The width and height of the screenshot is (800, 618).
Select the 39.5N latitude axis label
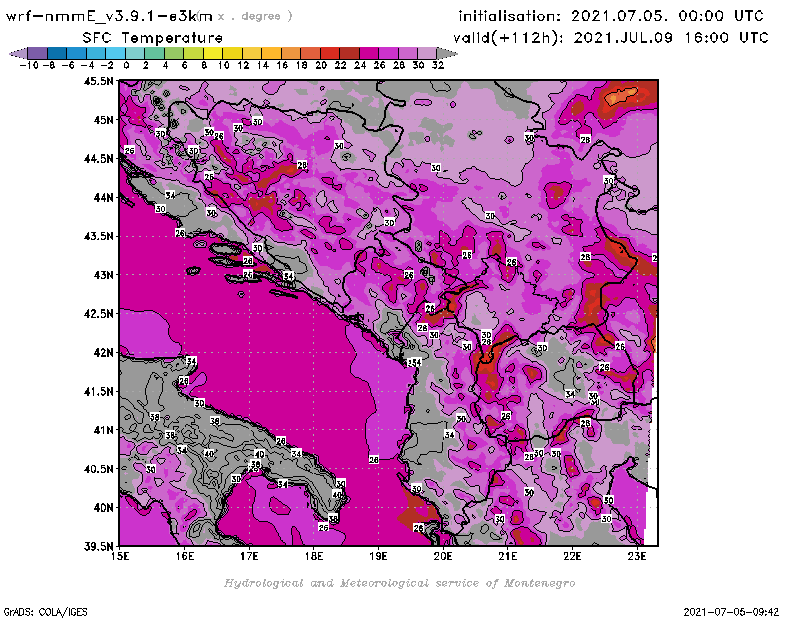(x=98, y=547)
